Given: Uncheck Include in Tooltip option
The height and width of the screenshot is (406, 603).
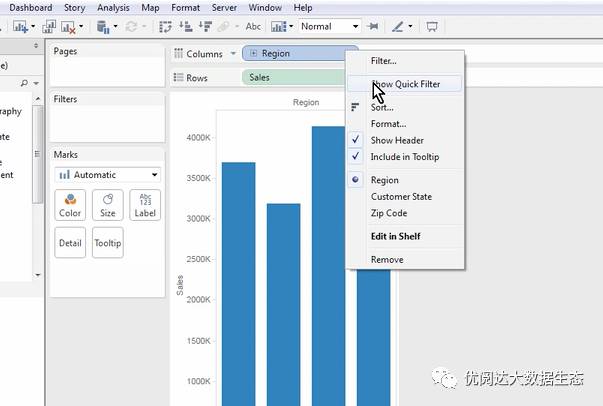Looking at the screenshot, I should (404, 157).
